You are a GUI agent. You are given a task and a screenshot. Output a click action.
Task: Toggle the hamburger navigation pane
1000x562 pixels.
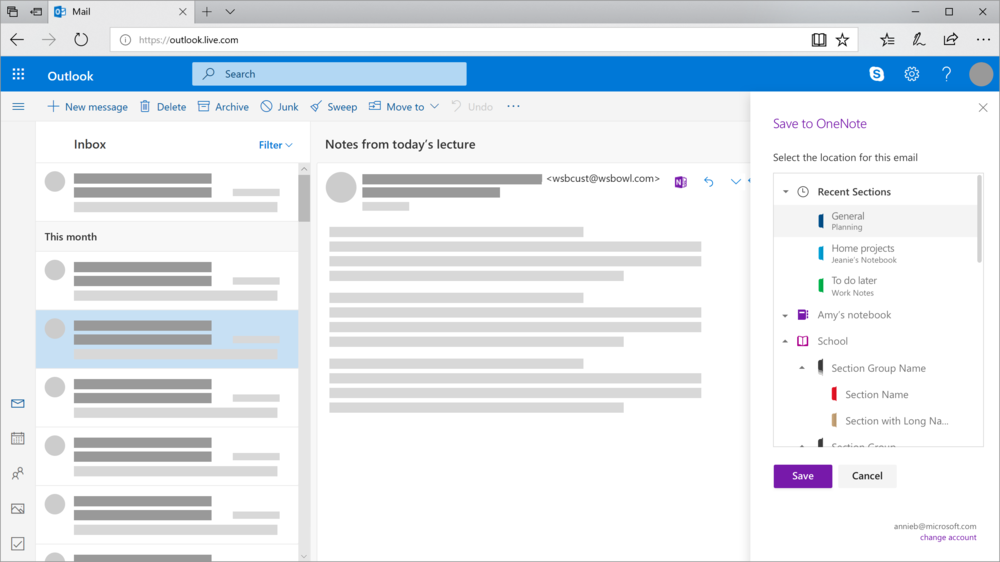point(18,107)
